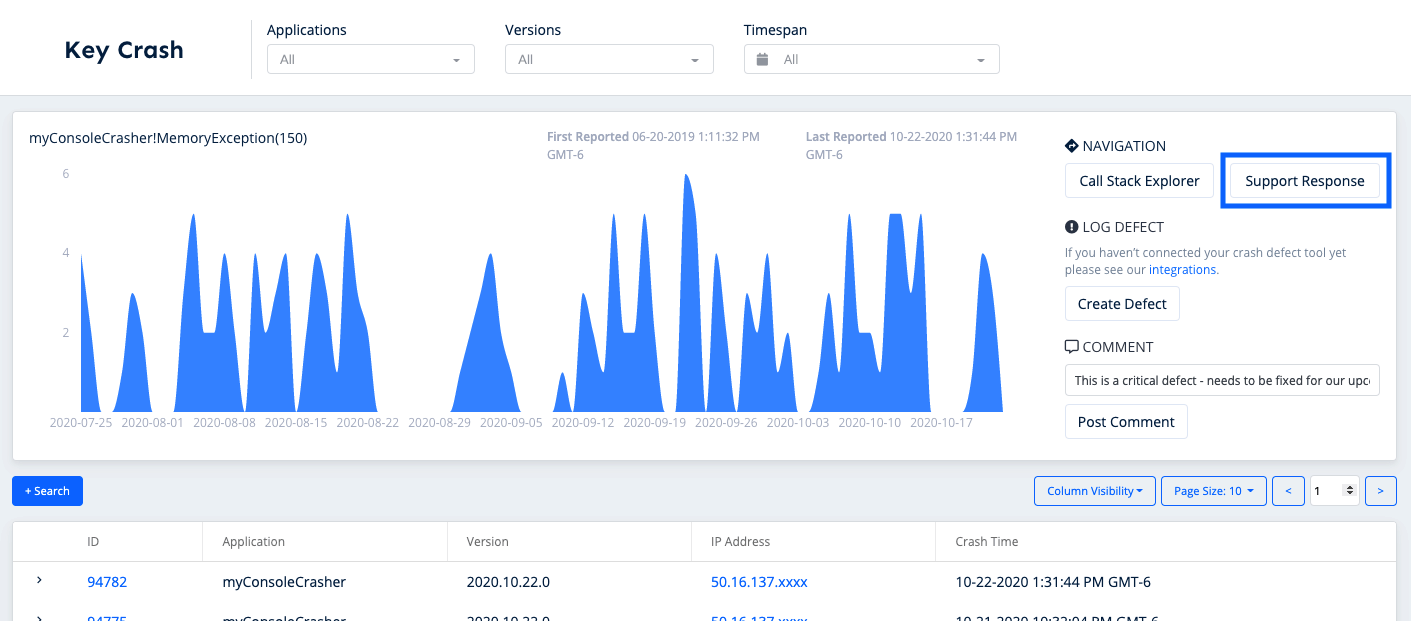Screen dimensions: 1411x621
Task: Click the 2020-07-25 axis date label
Action: [81, 423]
